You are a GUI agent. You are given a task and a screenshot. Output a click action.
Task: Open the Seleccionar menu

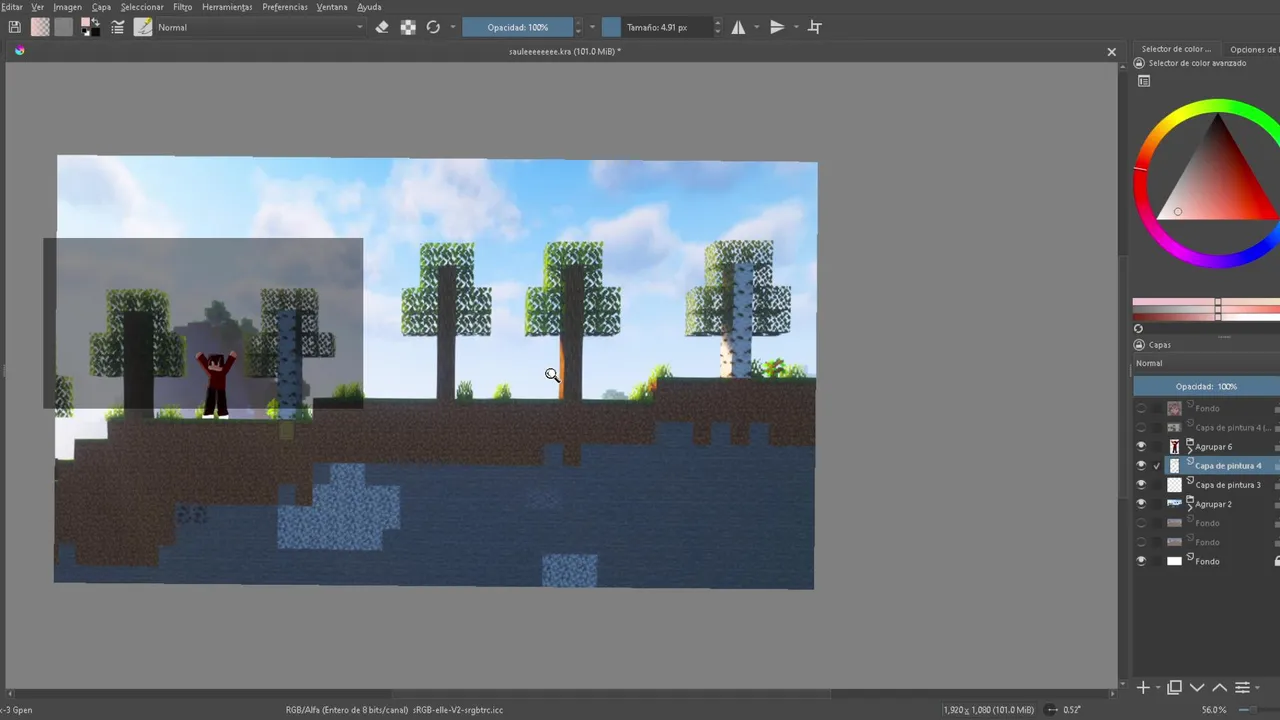click(142, 7)
